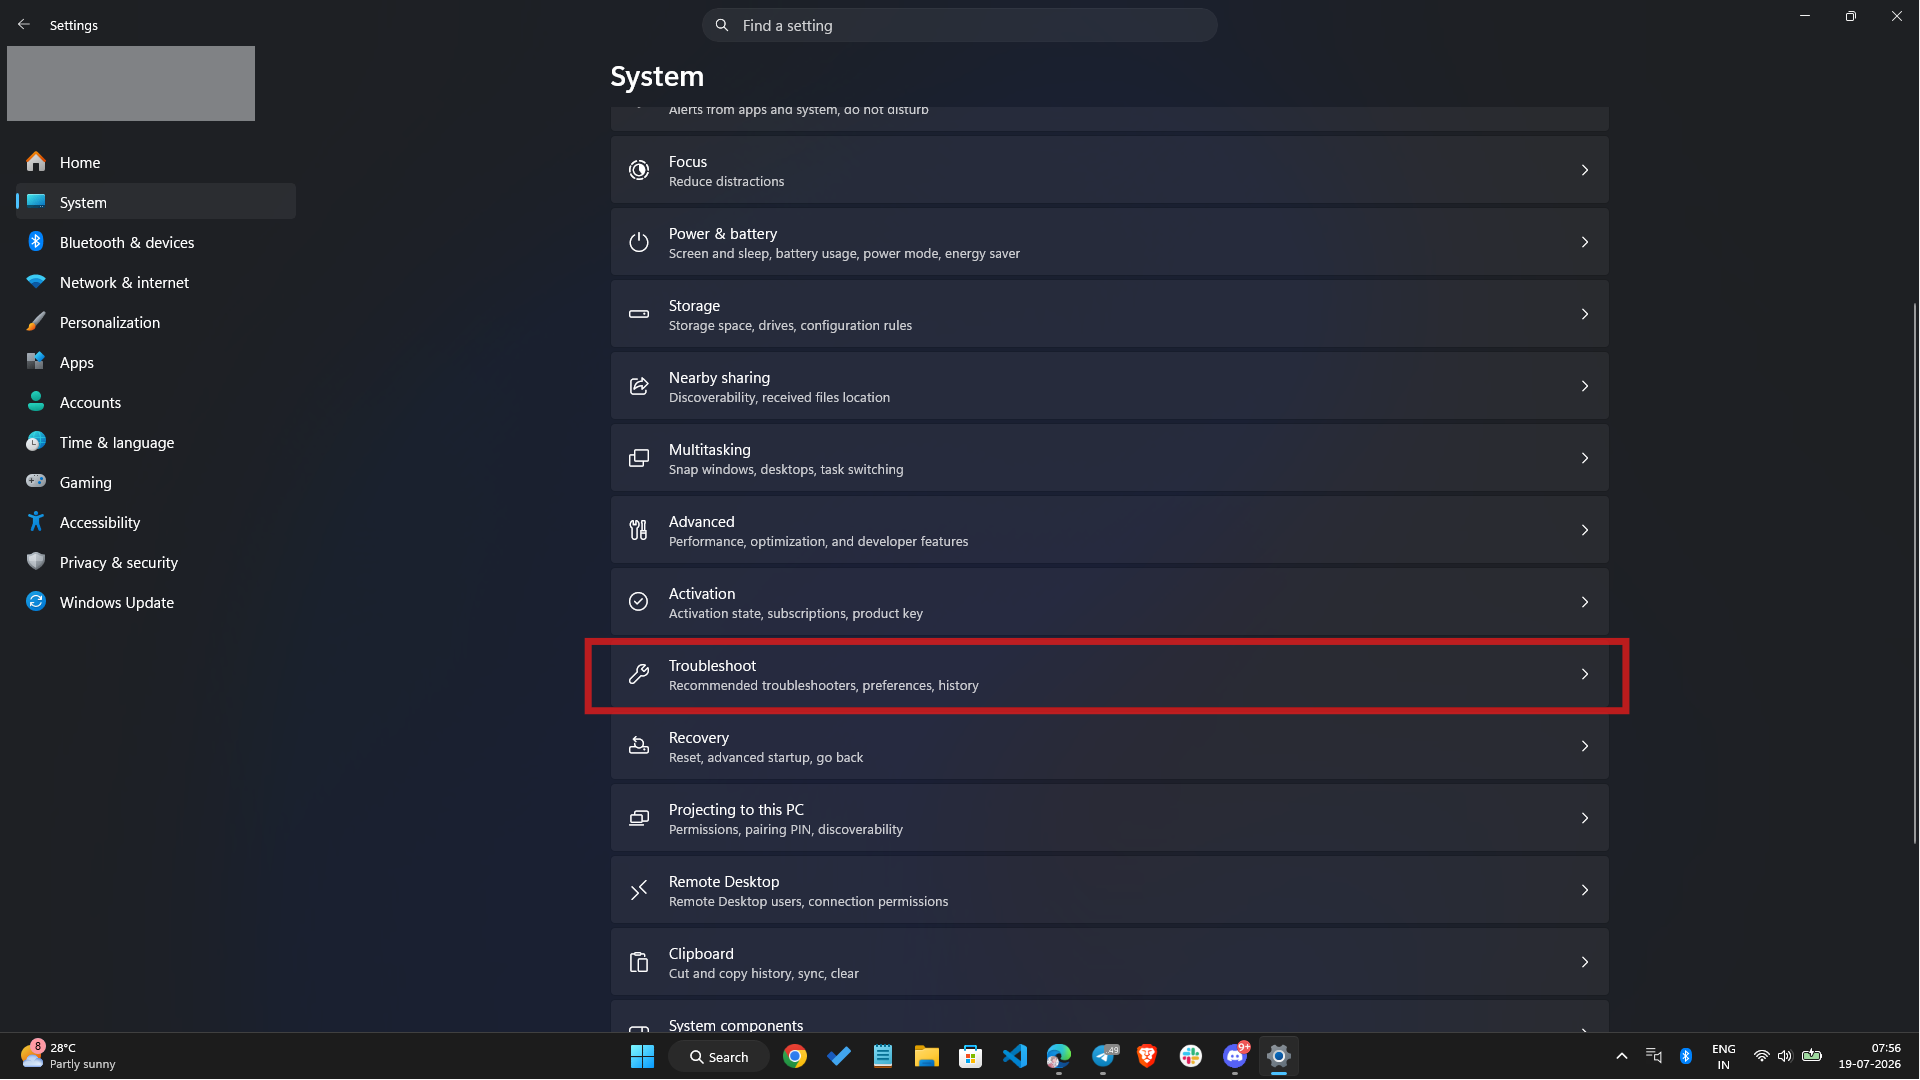Open Recovery settings
Screen dimensions: 1920x1080
pos(1109,746)
